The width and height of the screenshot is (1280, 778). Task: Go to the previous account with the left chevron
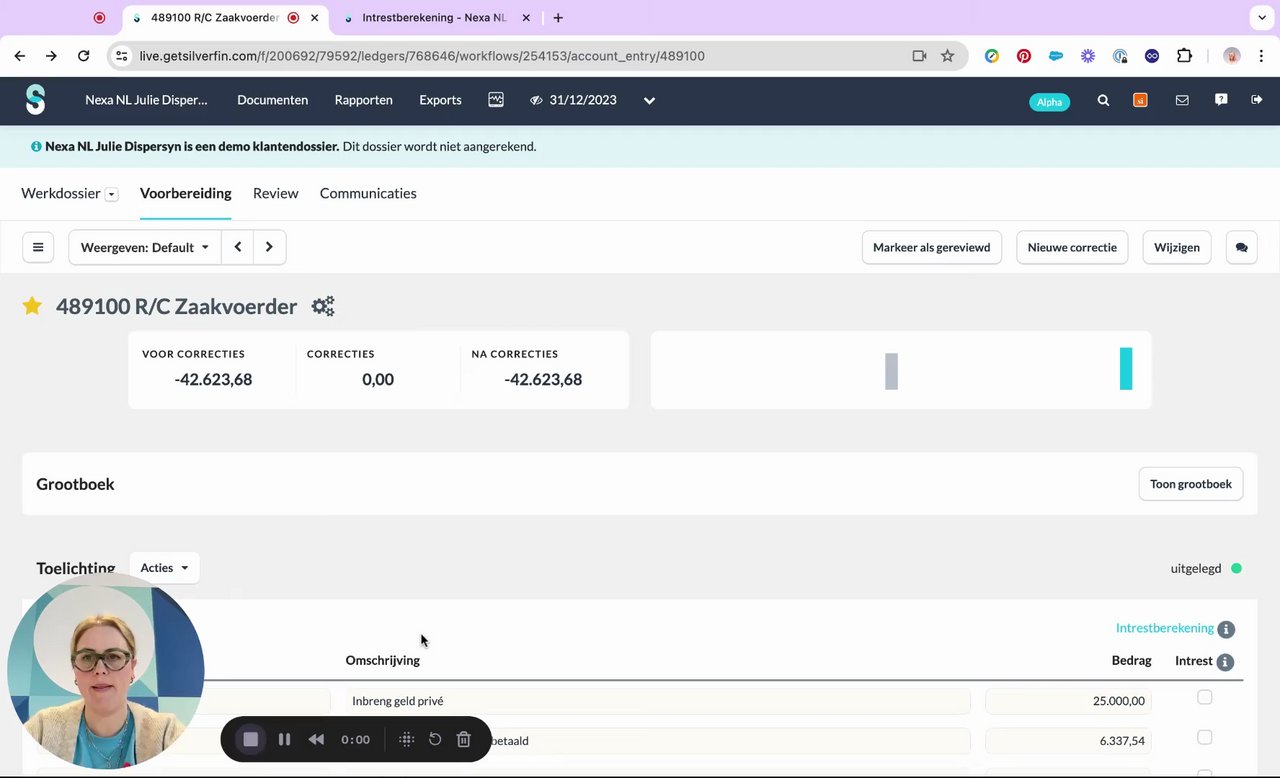click(238, 247)
